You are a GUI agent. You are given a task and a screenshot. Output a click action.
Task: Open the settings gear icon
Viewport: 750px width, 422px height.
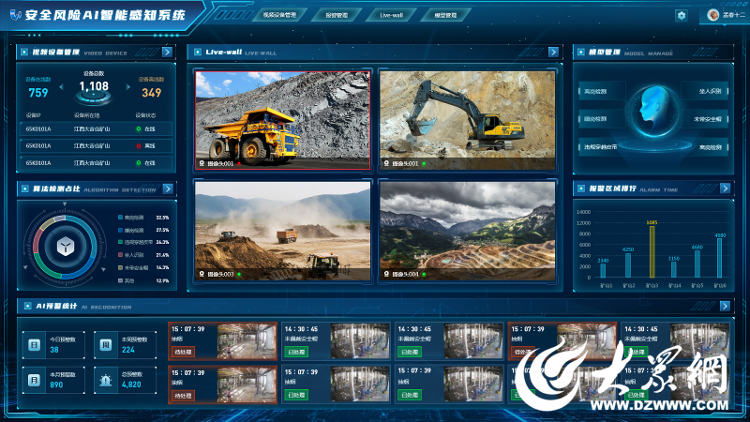(x=681, y=15)
